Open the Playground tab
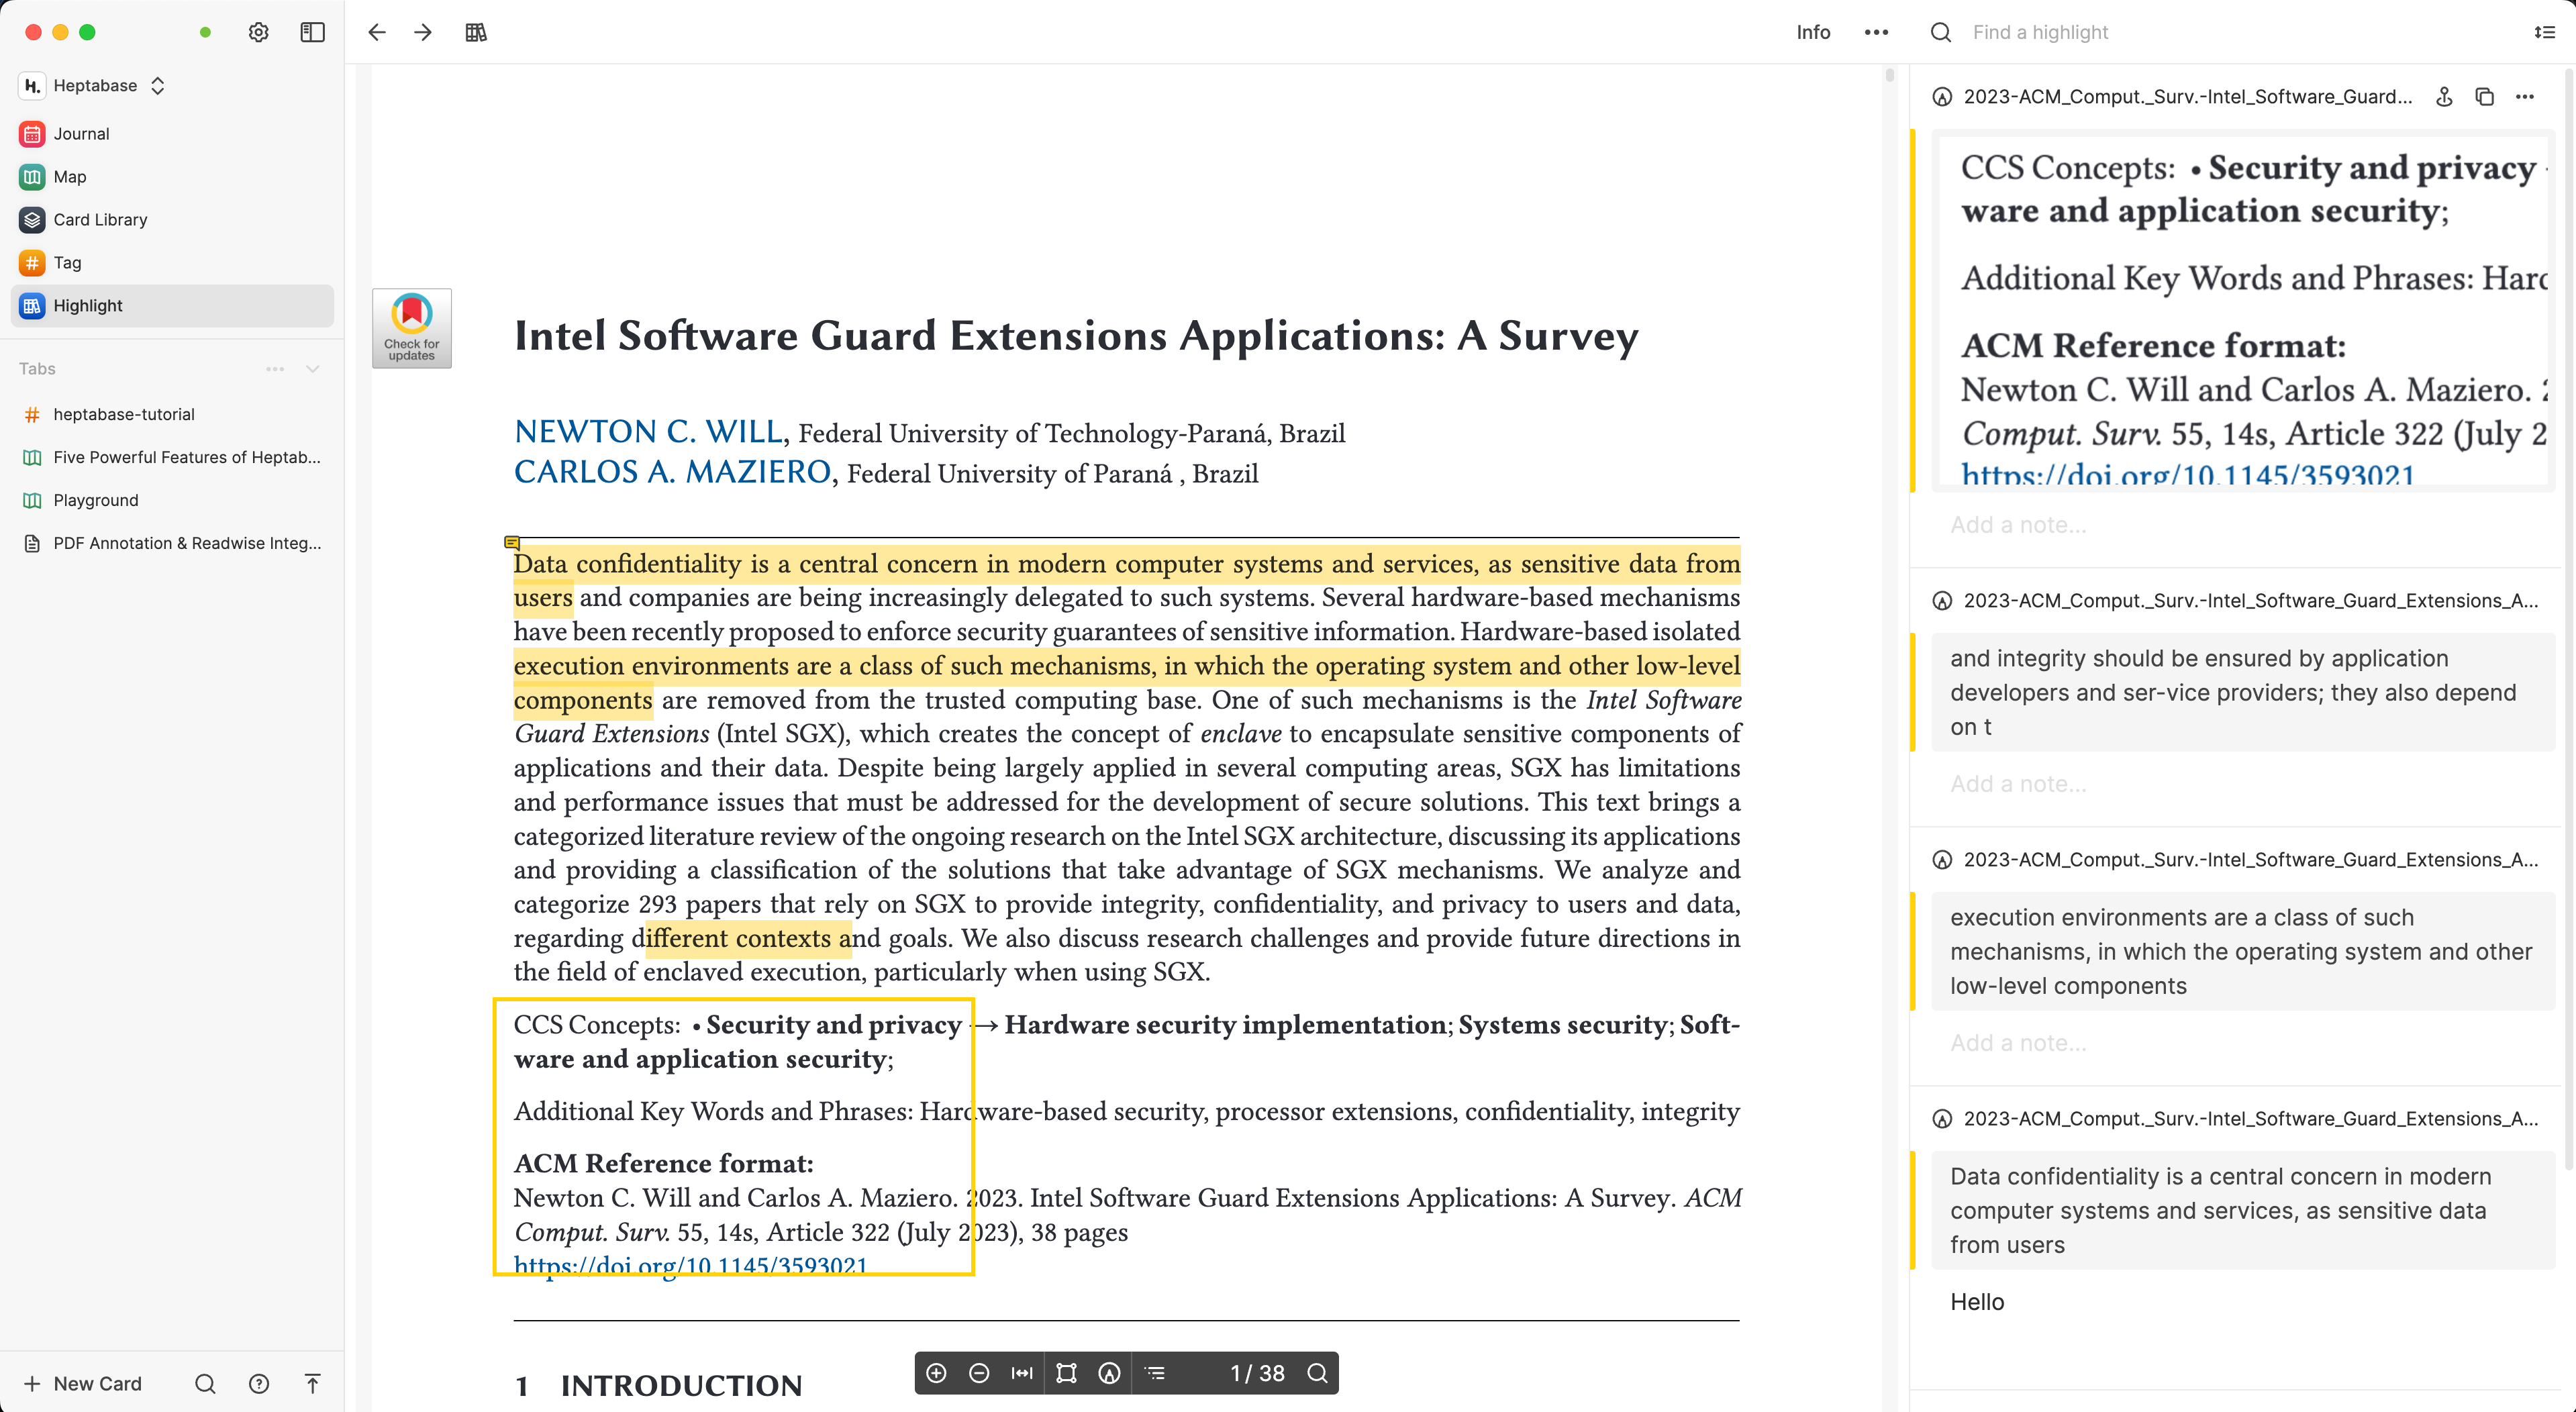Image resolution: width=2576 pixels, height=1412 pixels. click(172, 500)
